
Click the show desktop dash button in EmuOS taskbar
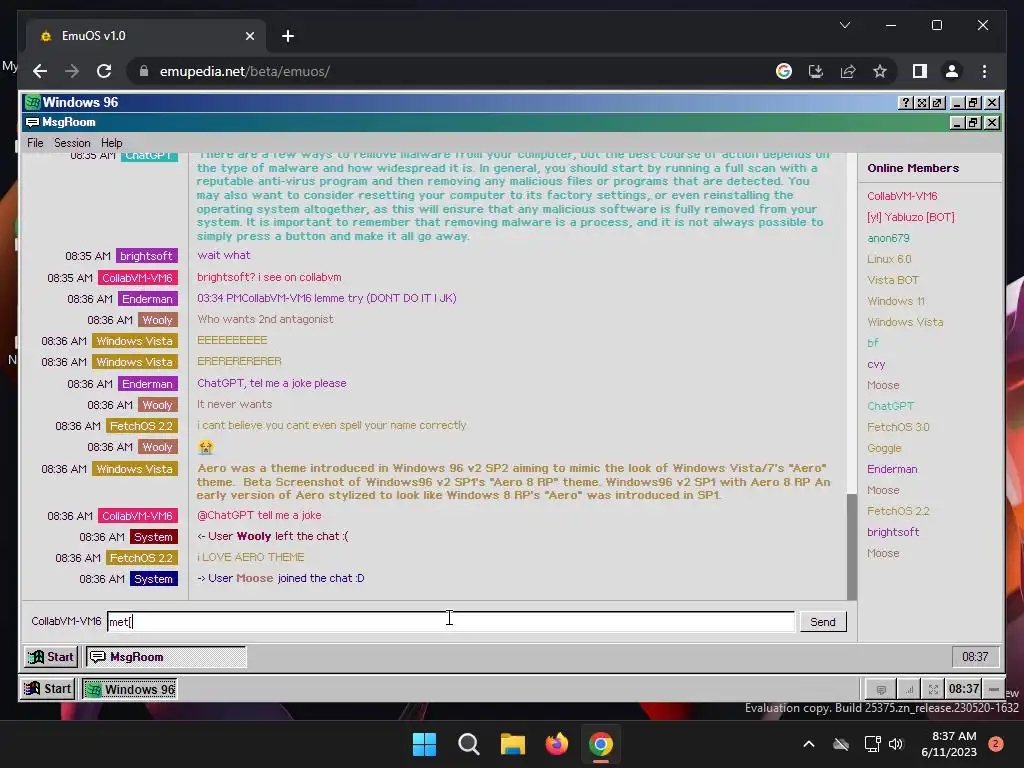click(993, 689)
